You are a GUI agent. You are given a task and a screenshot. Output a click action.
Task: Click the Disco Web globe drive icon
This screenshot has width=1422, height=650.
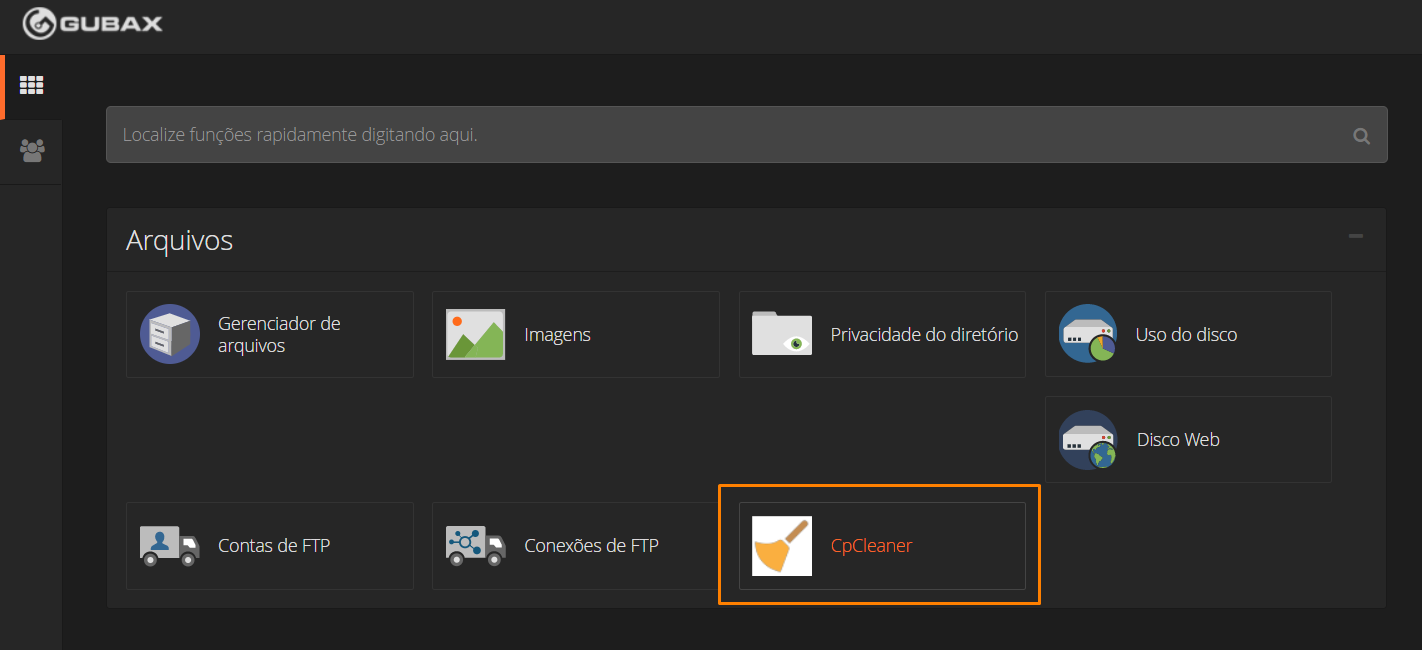1088,440
